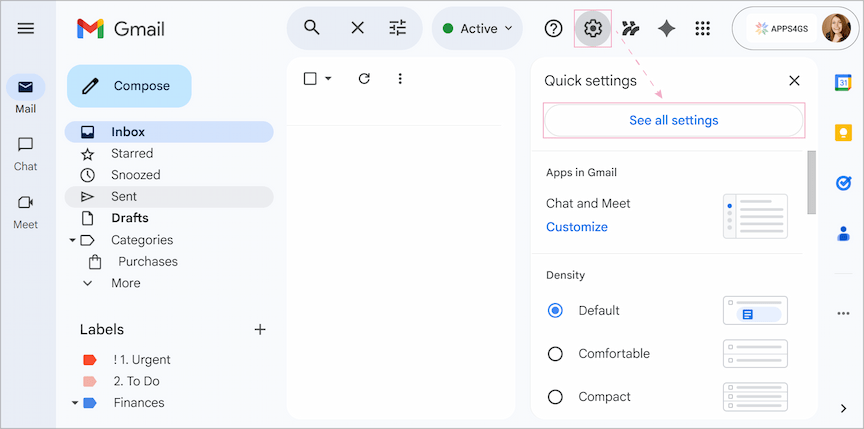The width and height of the screenshot is (864, 429).
Task: Open the main menu hamburger icon
Action: pos(26,28)
